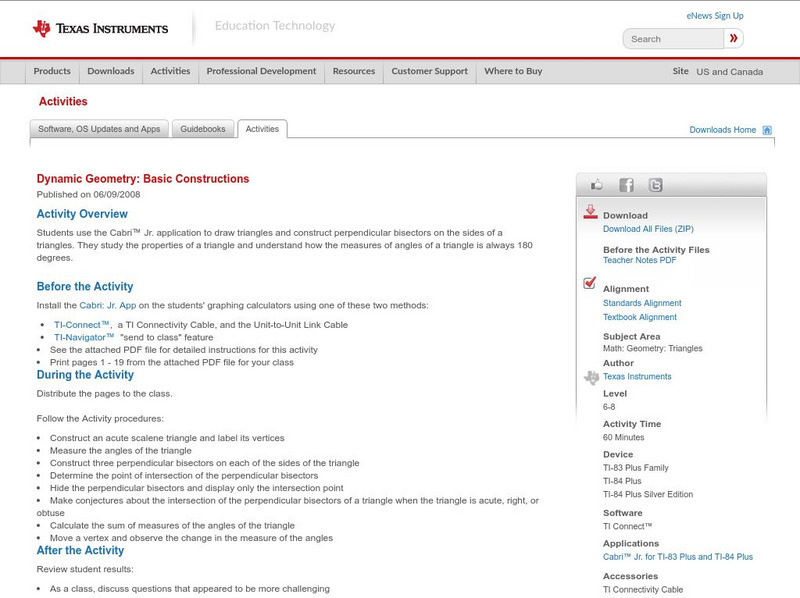Open the Activities nav menu

click(170, 71)
